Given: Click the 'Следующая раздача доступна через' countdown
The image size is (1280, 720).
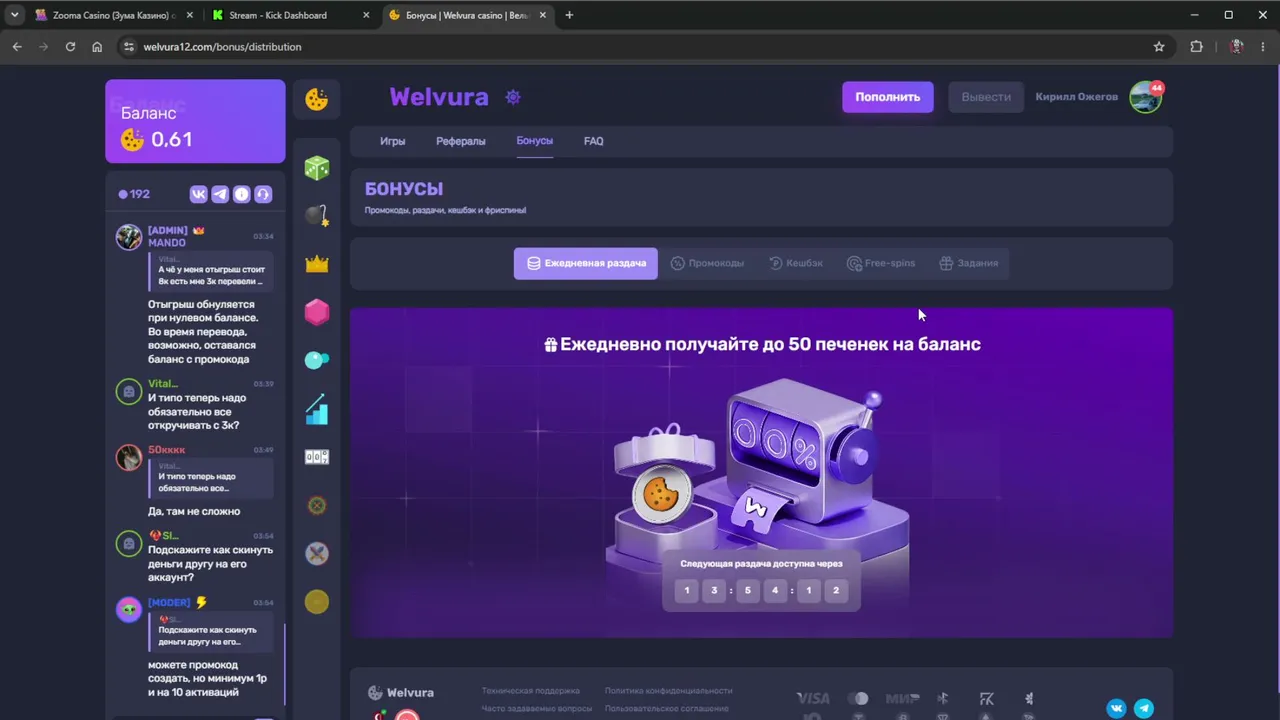Looking at the screenshot, I should [x=761, y=581].
